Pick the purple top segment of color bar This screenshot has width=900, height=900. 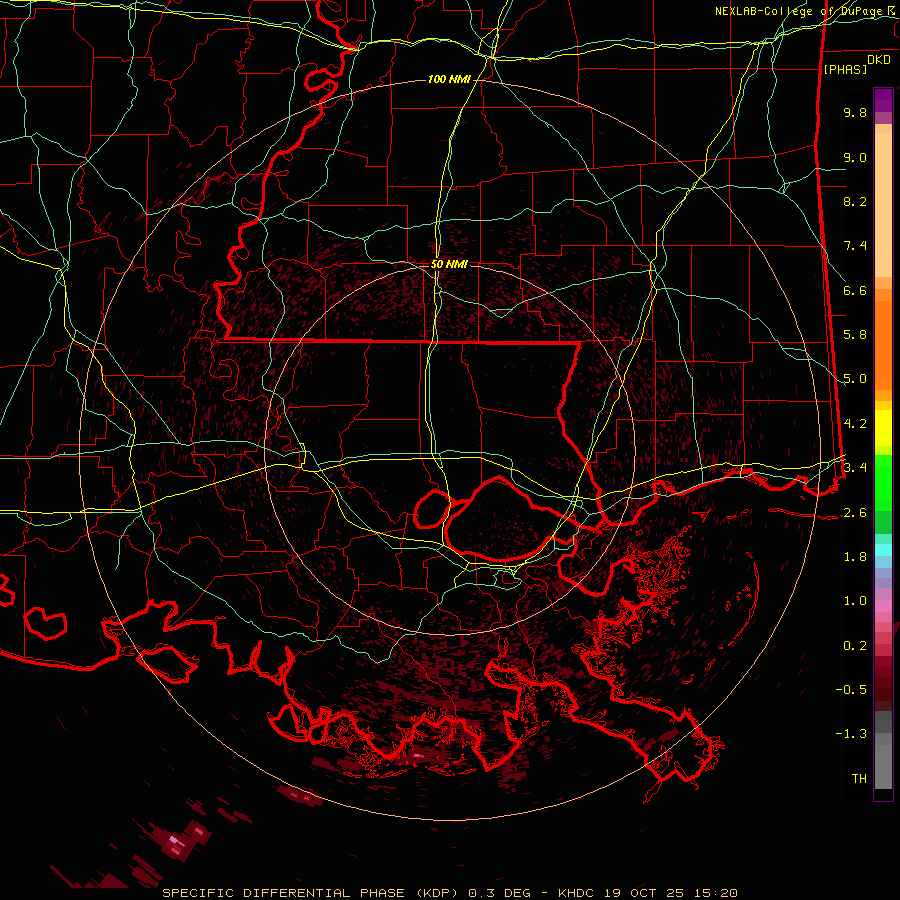(x=883, y=100)
